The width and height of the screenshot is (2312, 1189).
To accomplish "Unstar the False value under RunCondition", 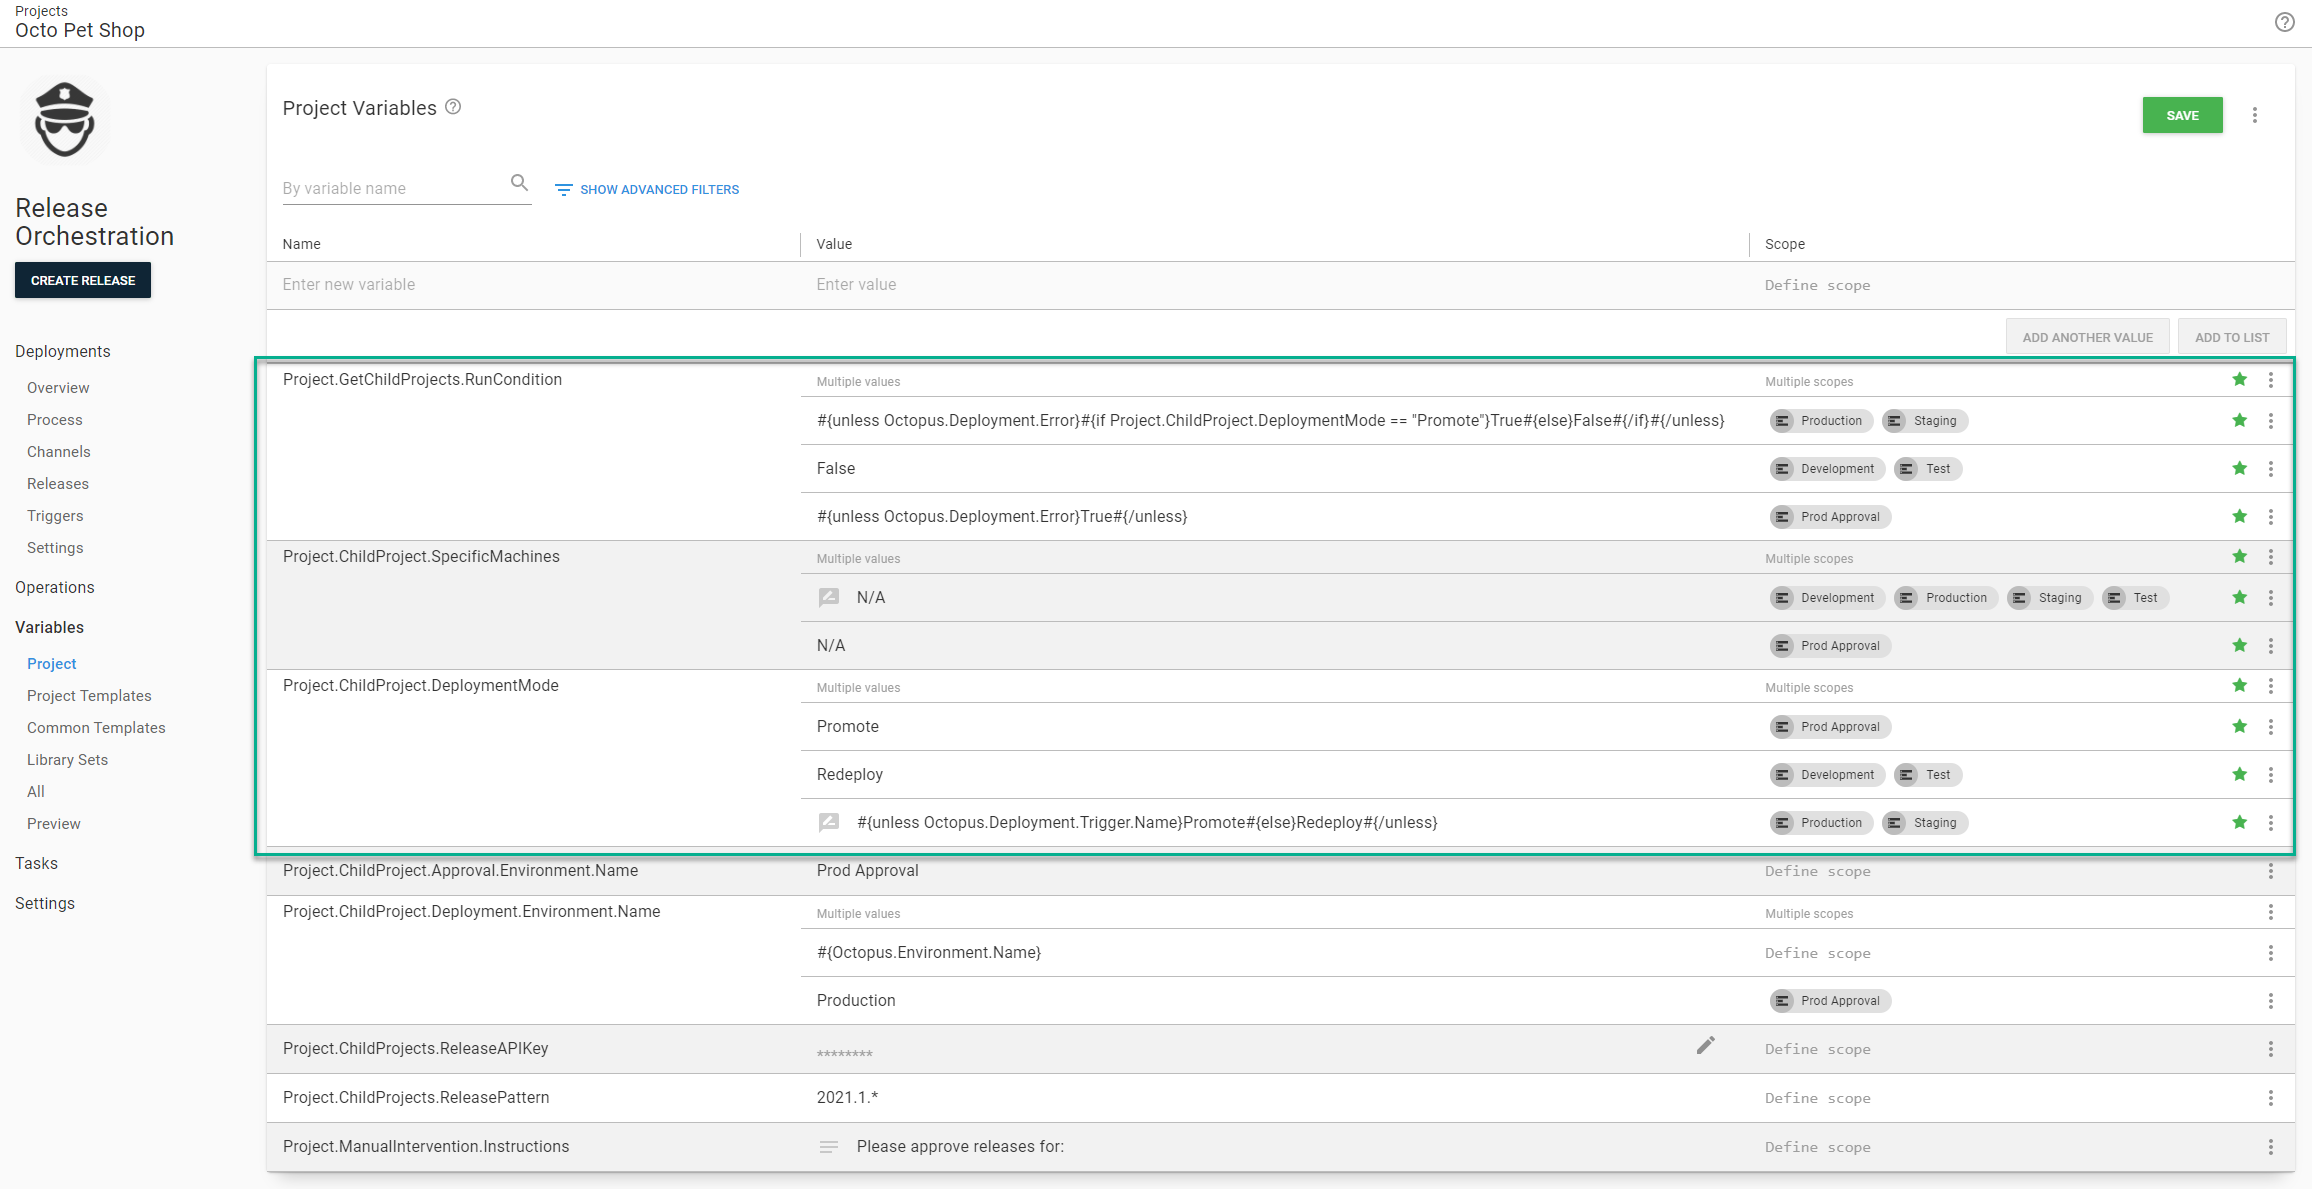I will click(x=2239, y=468).
